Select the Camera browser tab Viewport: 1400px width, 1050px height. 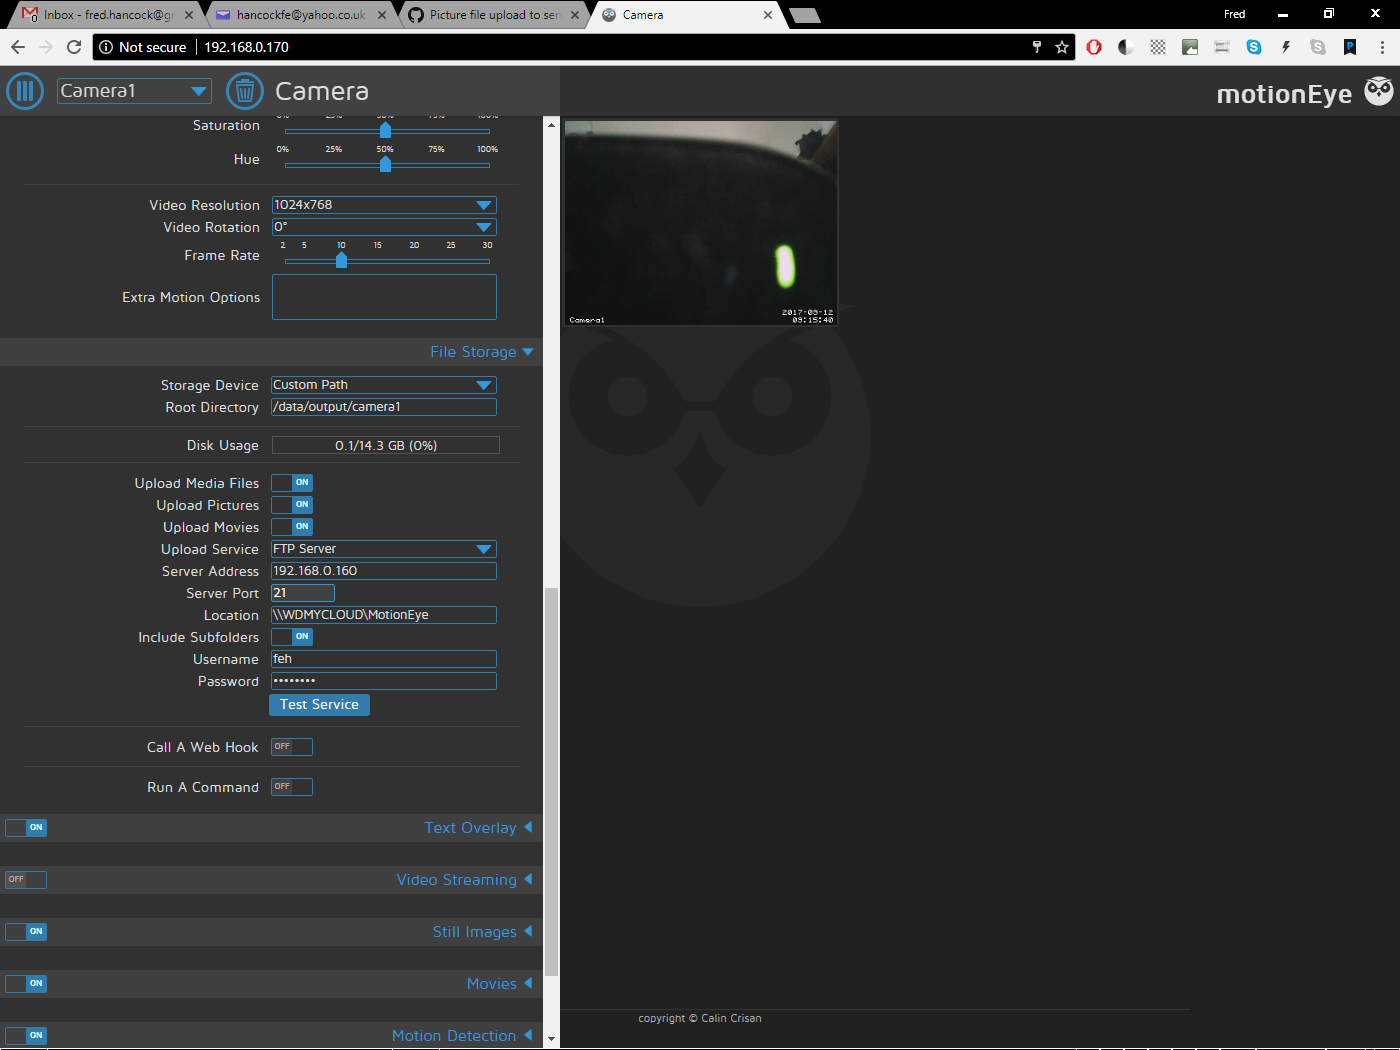point(687,15)
